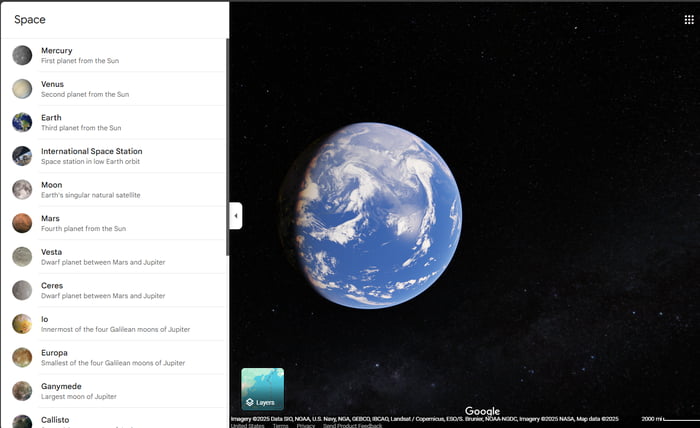
Task: Open the Layers map type thumbnail
Action: click(262, 389)
